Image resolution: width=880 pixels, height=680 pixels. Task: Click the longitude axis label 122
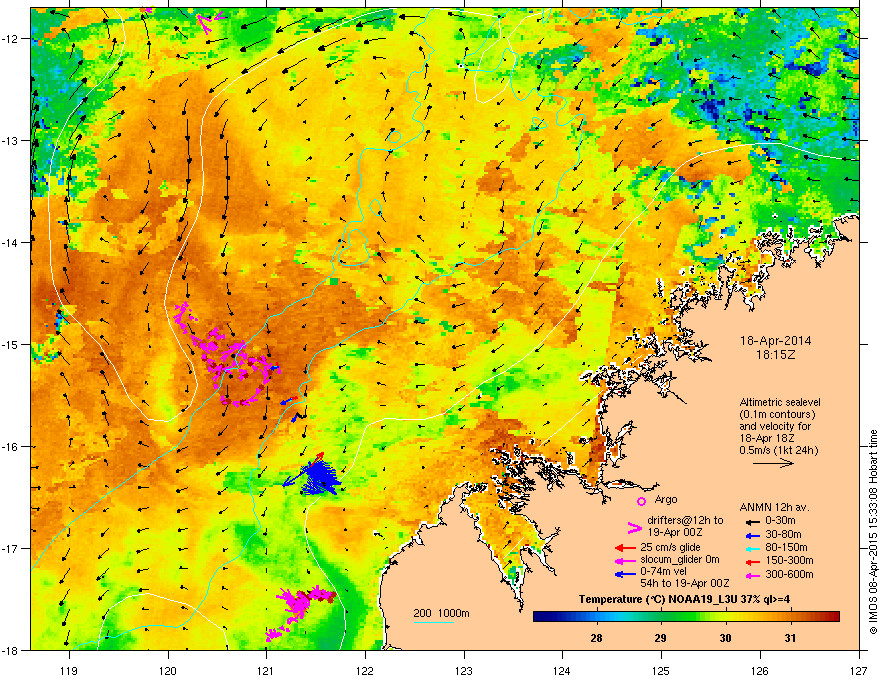tap(365, 670)
